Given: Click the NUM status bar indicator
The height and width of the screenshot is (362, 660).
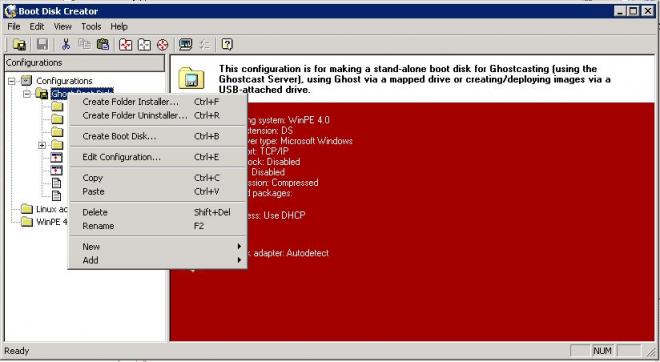Looking at the screenshot, I should 602,351.
